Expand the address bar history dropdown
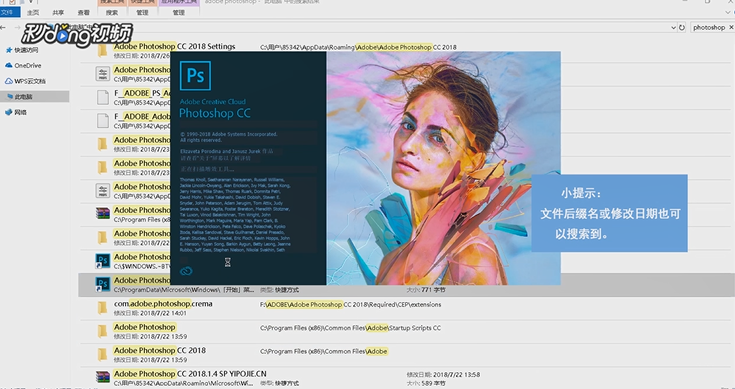Image resolution: width=735 pixels, height=389 pixels. (x=674, y=28)
